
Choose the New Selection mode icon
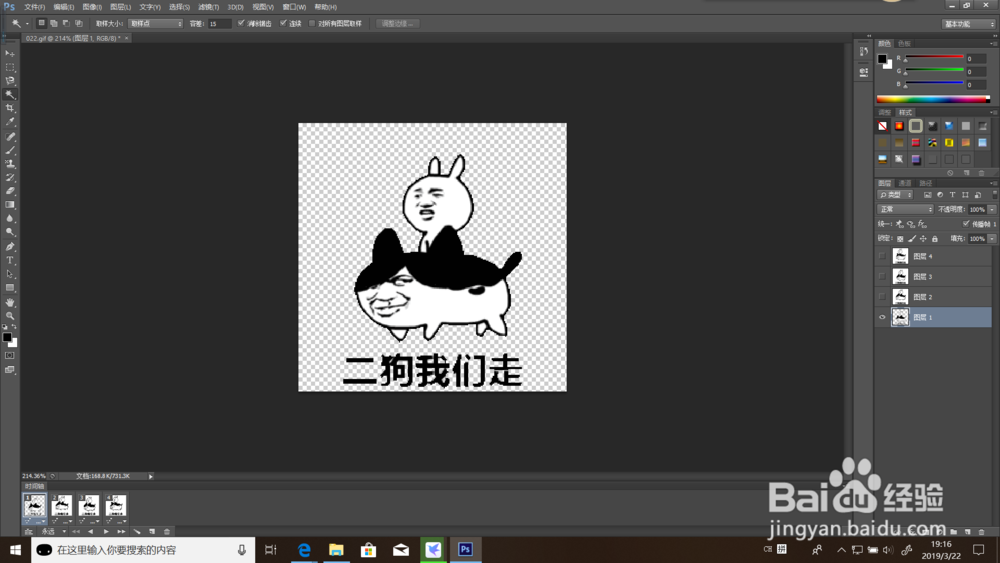(41, 23)
